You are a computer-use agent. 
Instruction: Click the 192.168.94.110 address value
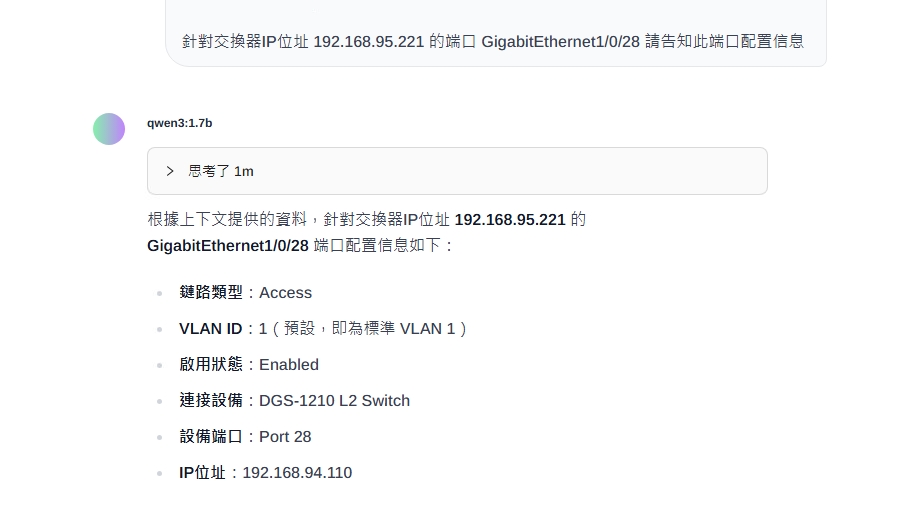[x=297, y=473]
